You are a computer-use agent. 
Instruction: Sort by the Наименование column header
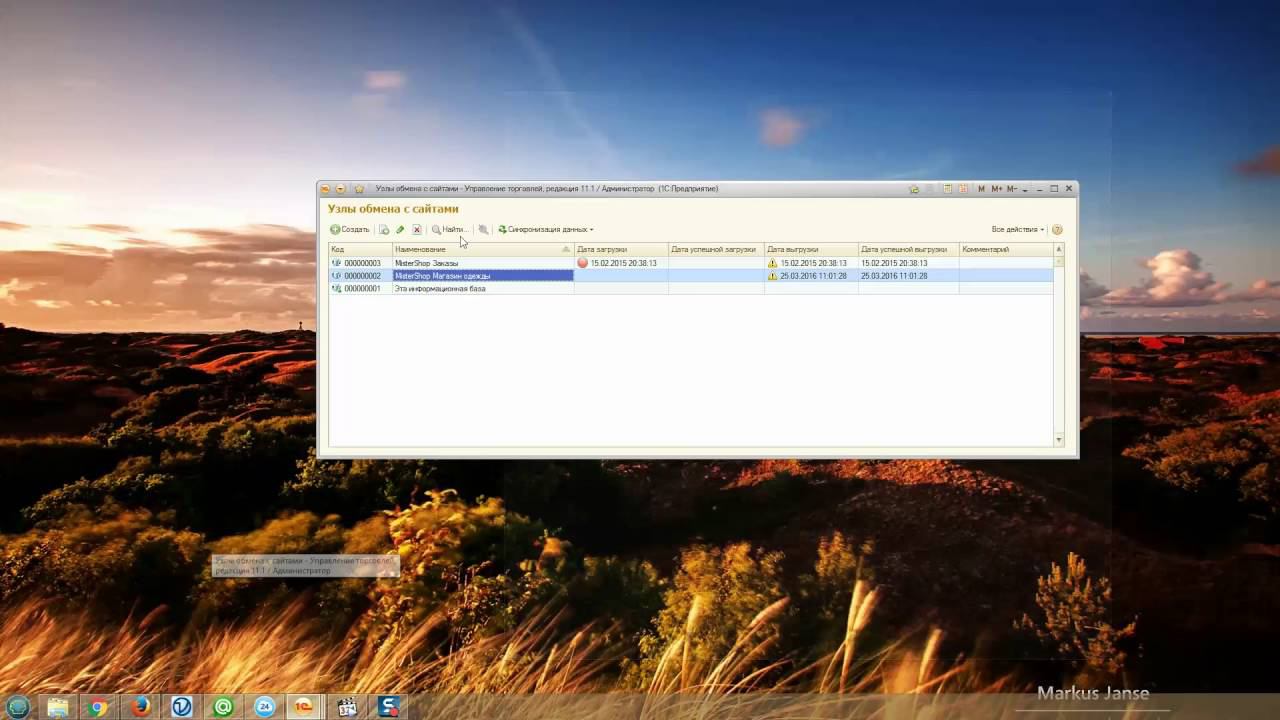[x=483, y=249]
